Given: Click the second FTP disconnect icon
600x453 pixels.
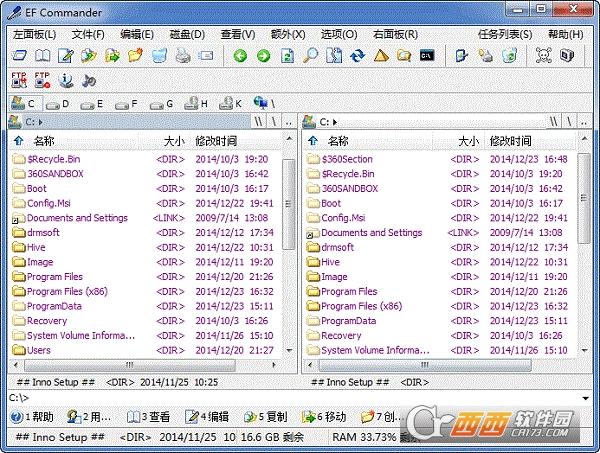Looking at the screenshot, I should (42, 80).
